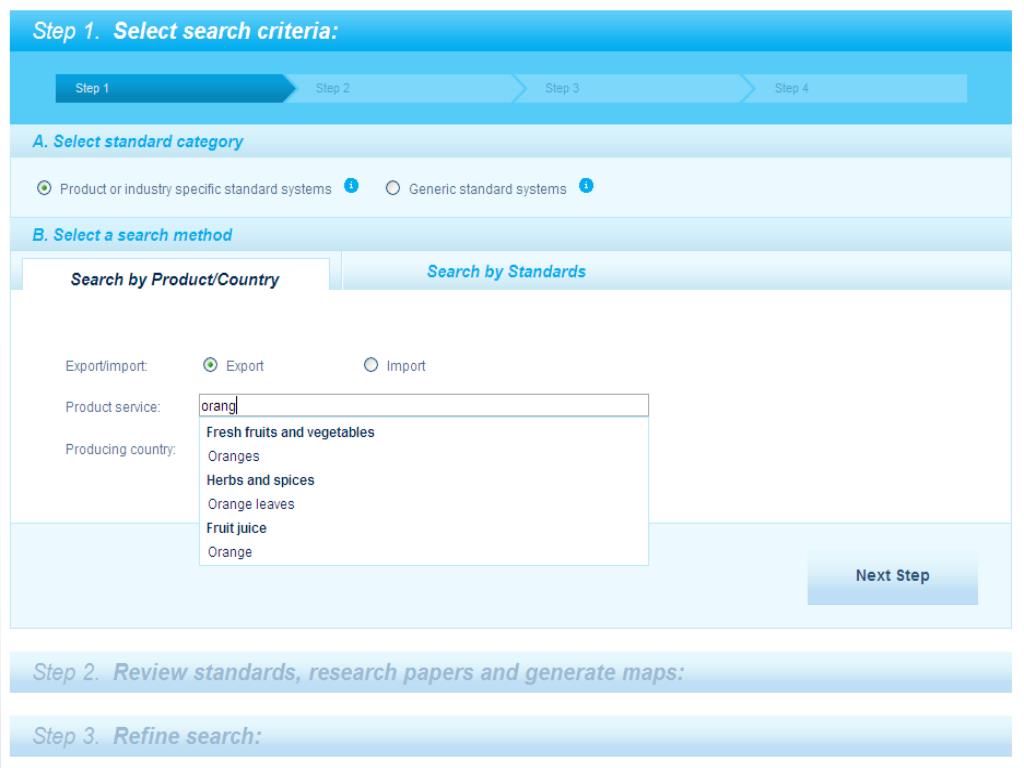Switch to Search by Standards tab
The image size is (1024, 768).
506,272
